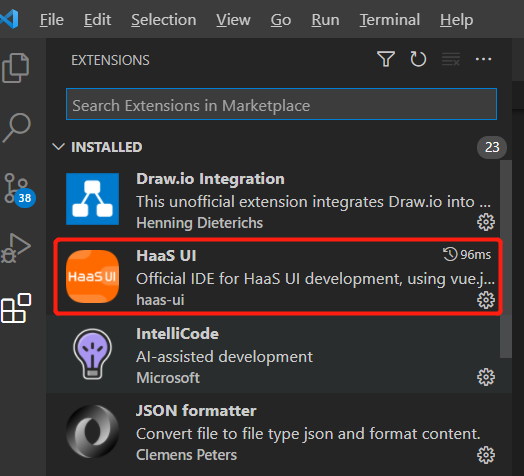Click publisher name Henning Dieterichs
The height and width of the screenshot is (476, 524).
click(200, 223)
